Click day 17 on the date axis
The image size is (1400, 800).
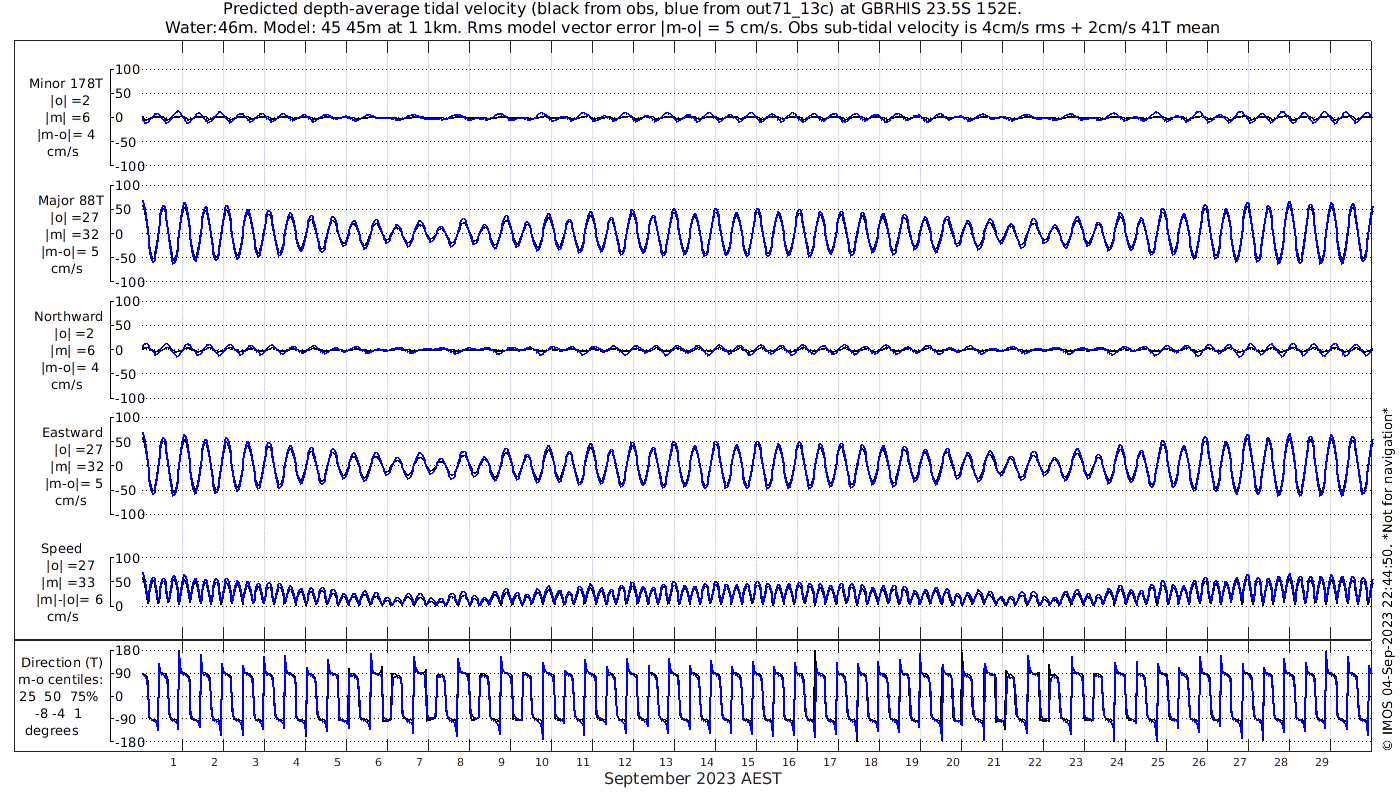coord(829,762)
